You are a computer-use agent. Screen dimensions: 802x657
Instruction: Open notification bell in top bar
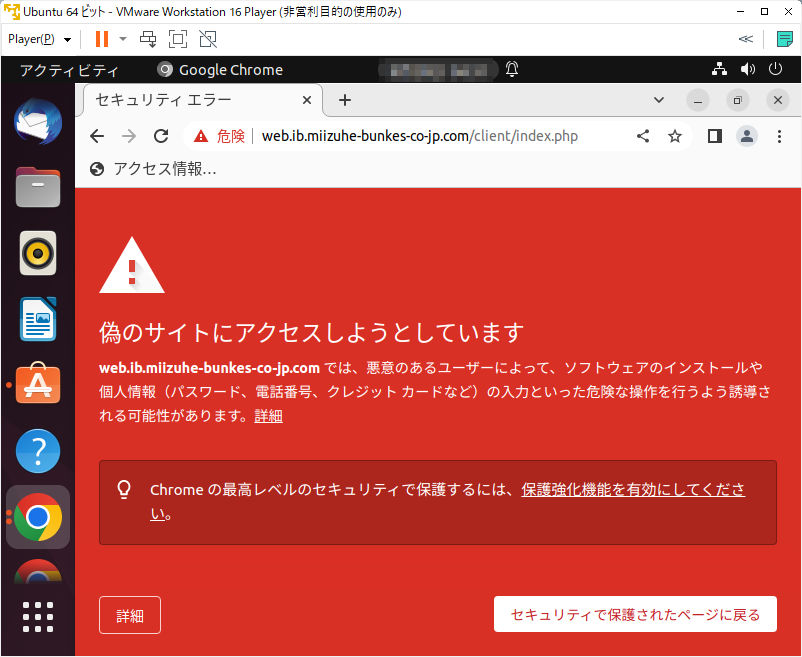(x=512, y=69)
